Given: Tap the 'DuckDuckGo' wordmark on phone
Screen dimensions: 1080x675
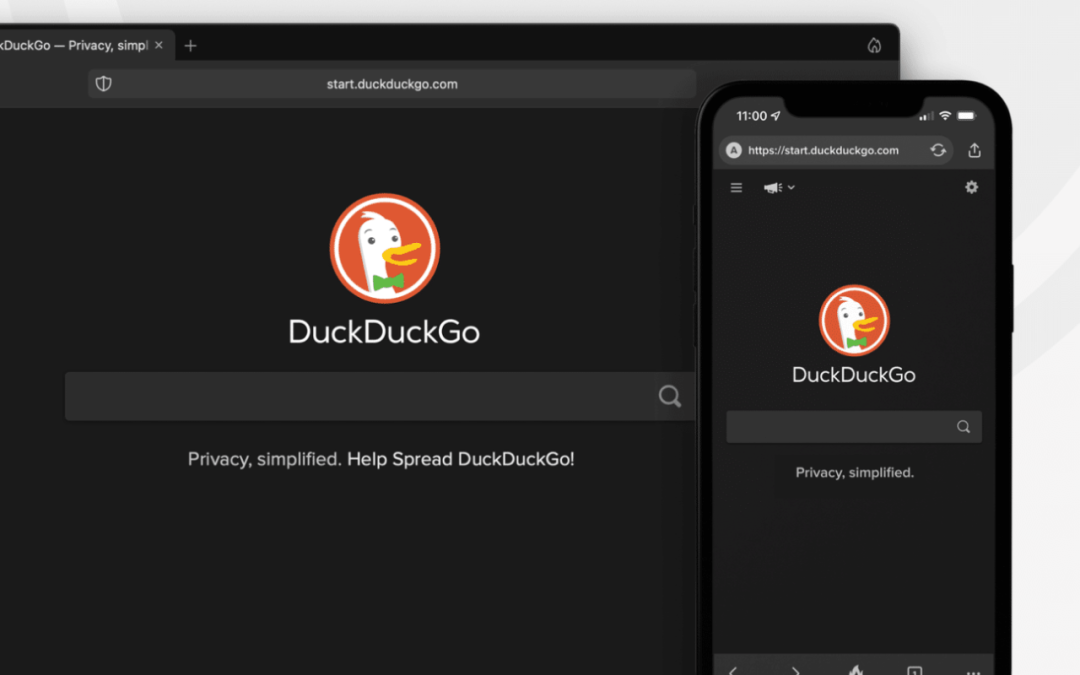Looking at the screenshot, I should (x=854, y=375).
